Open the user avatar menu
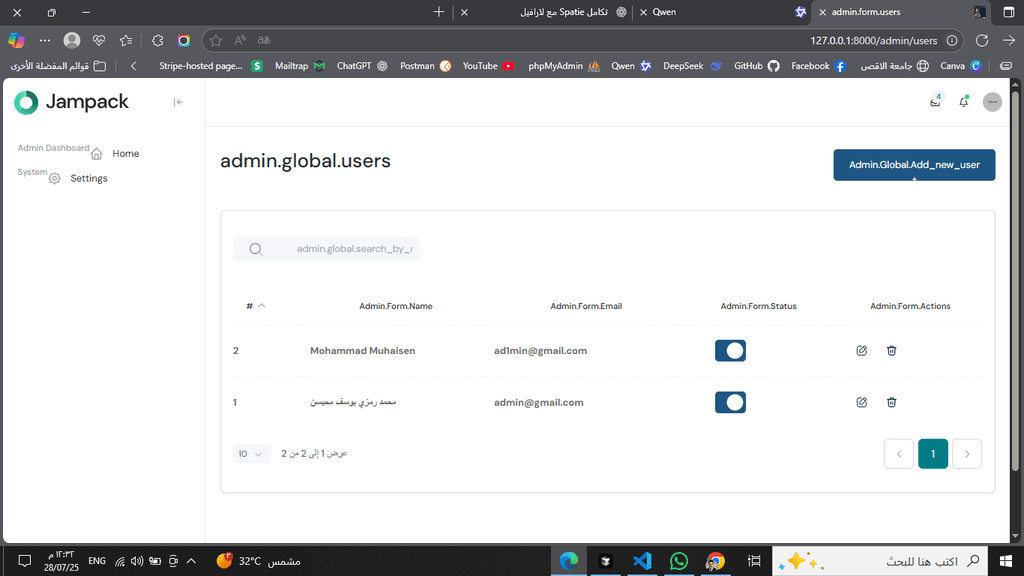Viewport: 1024px width, 576px height. point(992,102)
